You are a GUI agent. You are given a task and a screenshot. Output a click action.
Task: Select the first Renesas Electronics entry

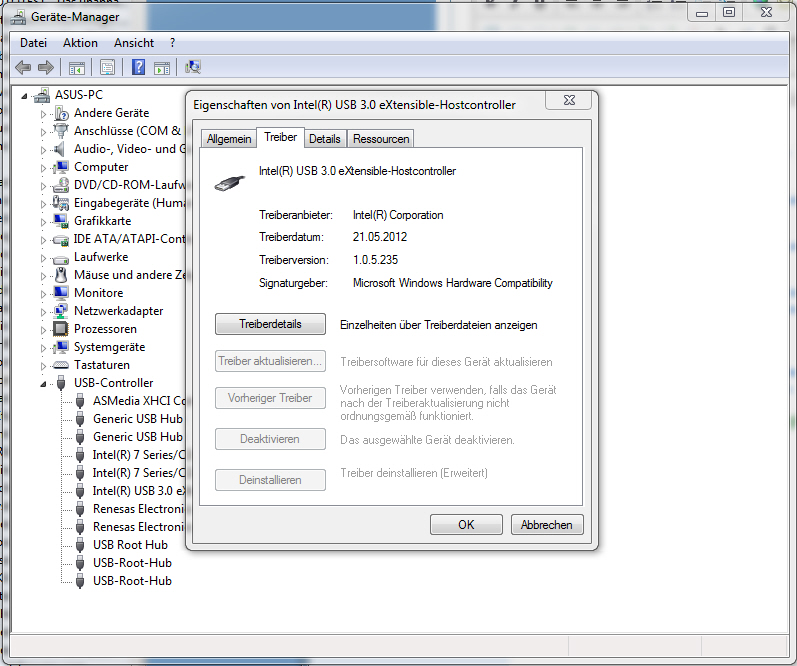pos(138,509)
